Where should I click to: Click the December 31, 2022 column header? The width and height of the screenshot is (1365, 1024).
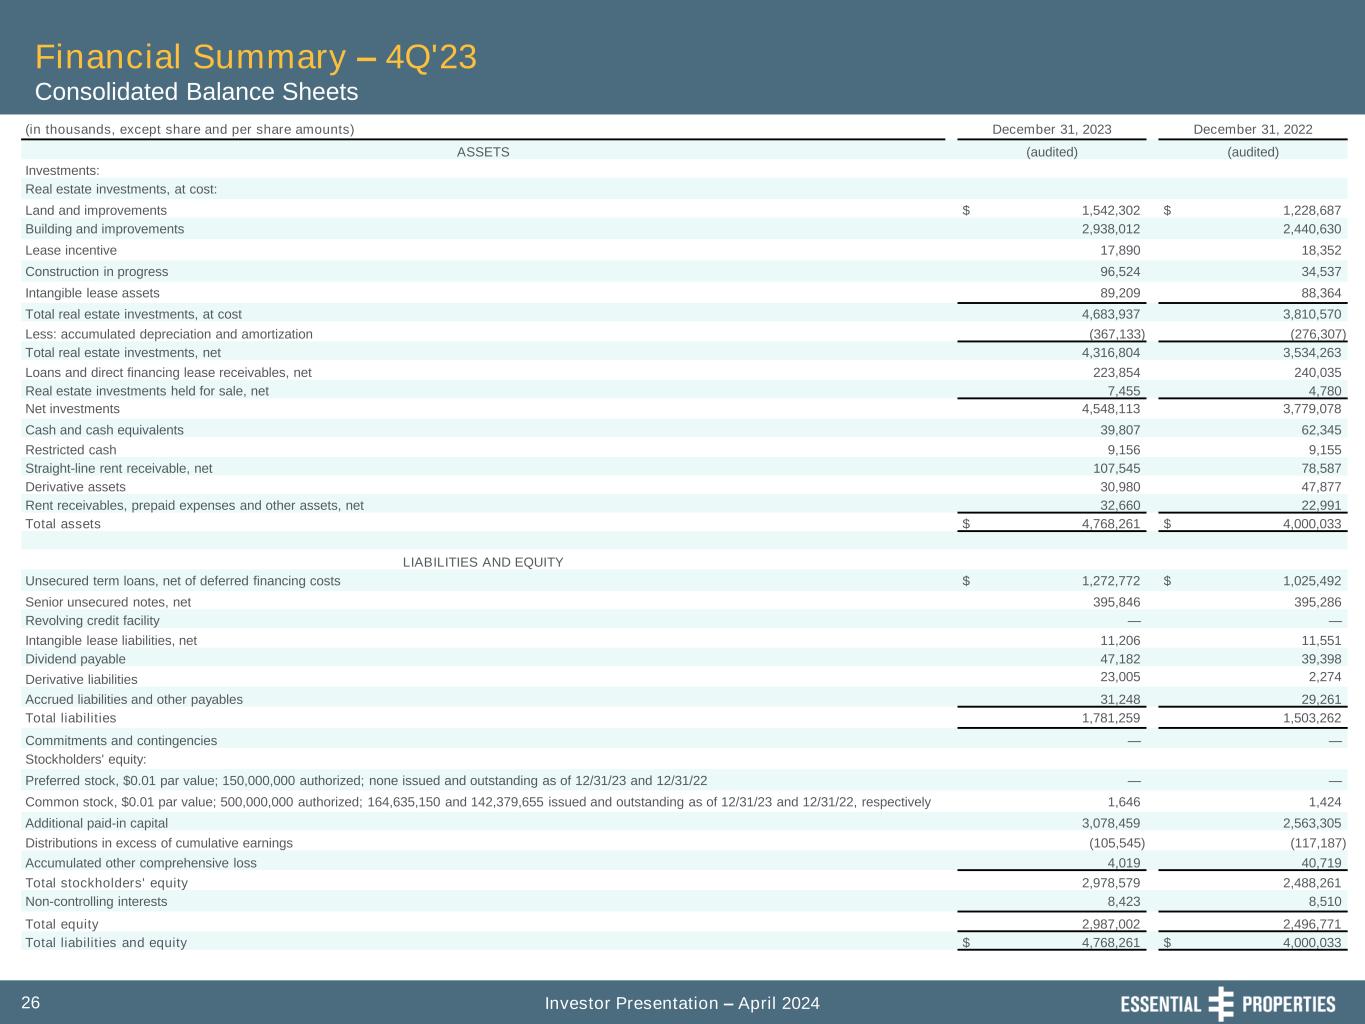(1252, 129)
